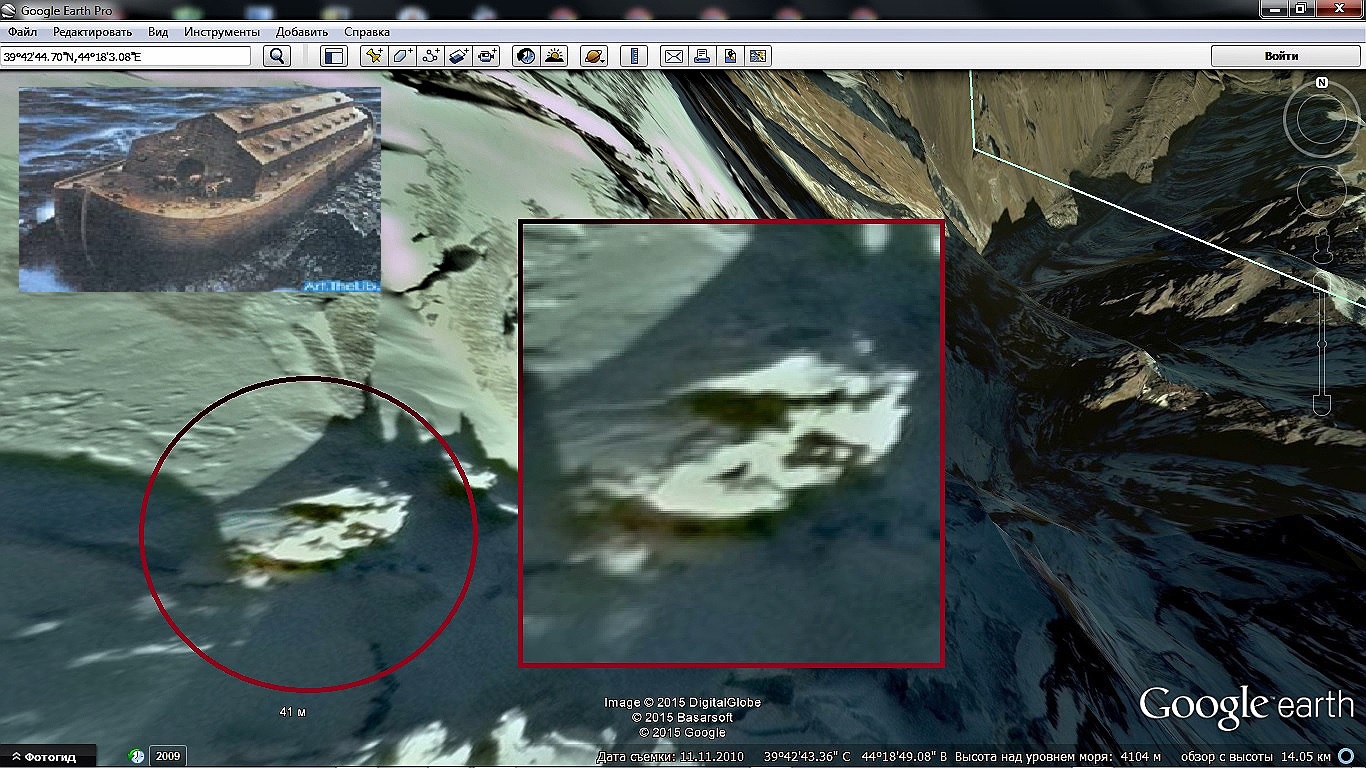Click the zoom slider handle
Screen dimensions: 1366x768
click(x=1322, y=343)
